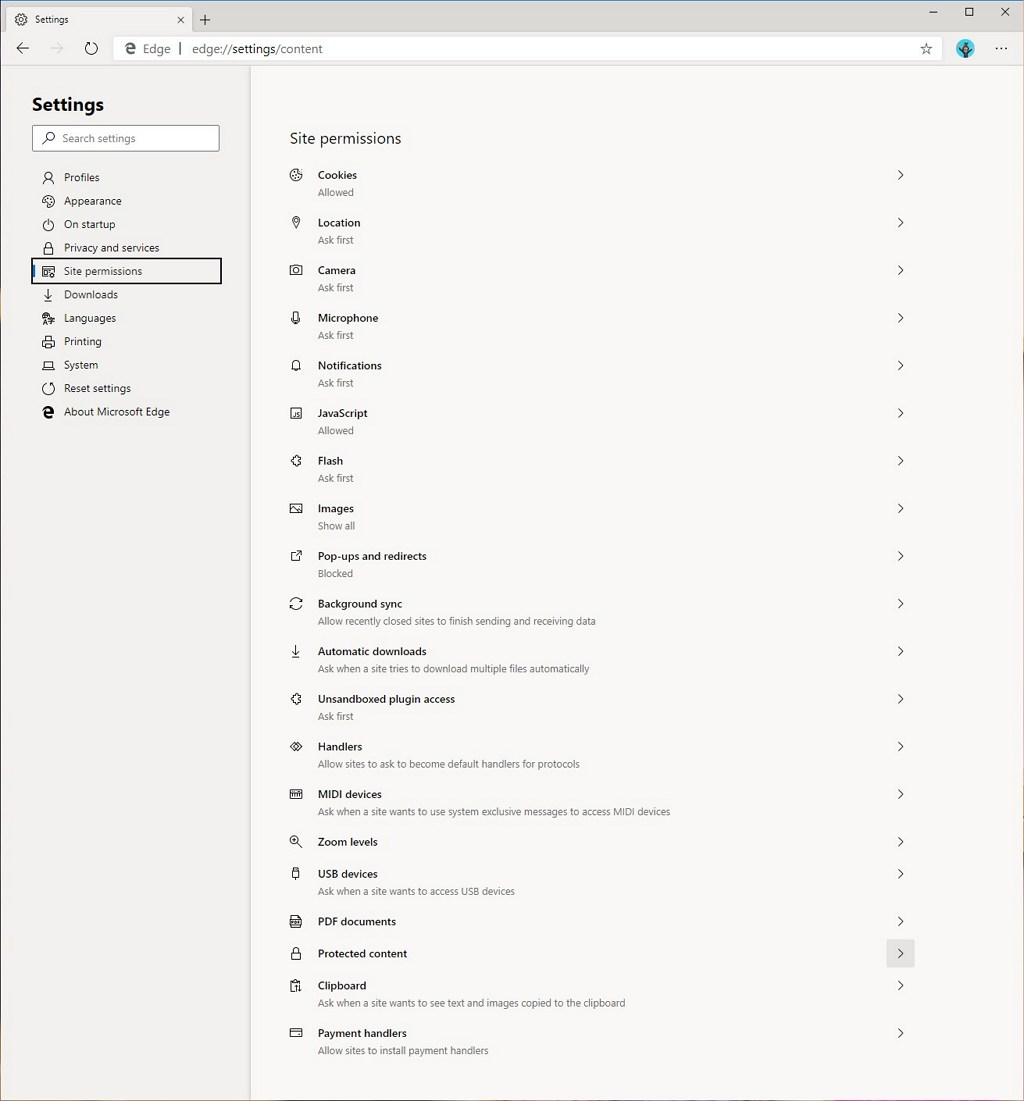
Task: Go back using the back arrow
Action: pyautogui.click(x=23, y=48)
